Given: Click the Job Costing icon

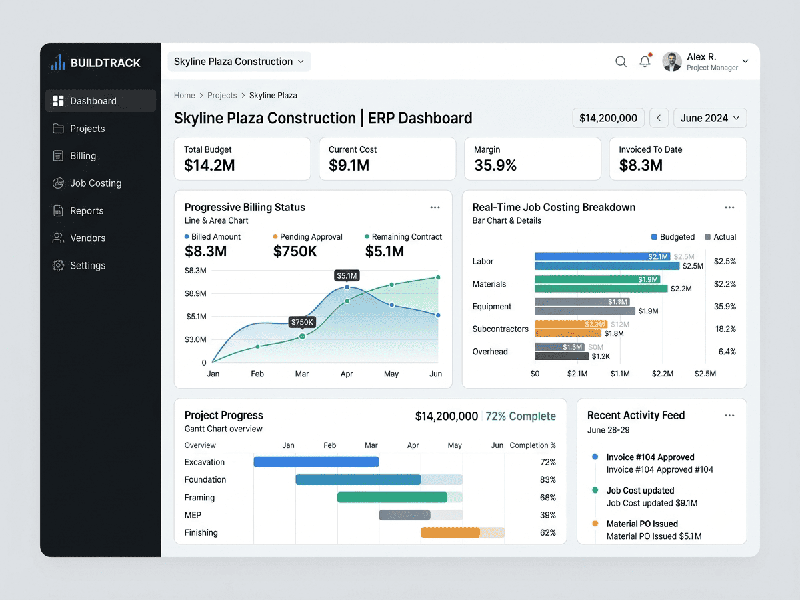Looking at the screenshot, I should tap(58, 183).
